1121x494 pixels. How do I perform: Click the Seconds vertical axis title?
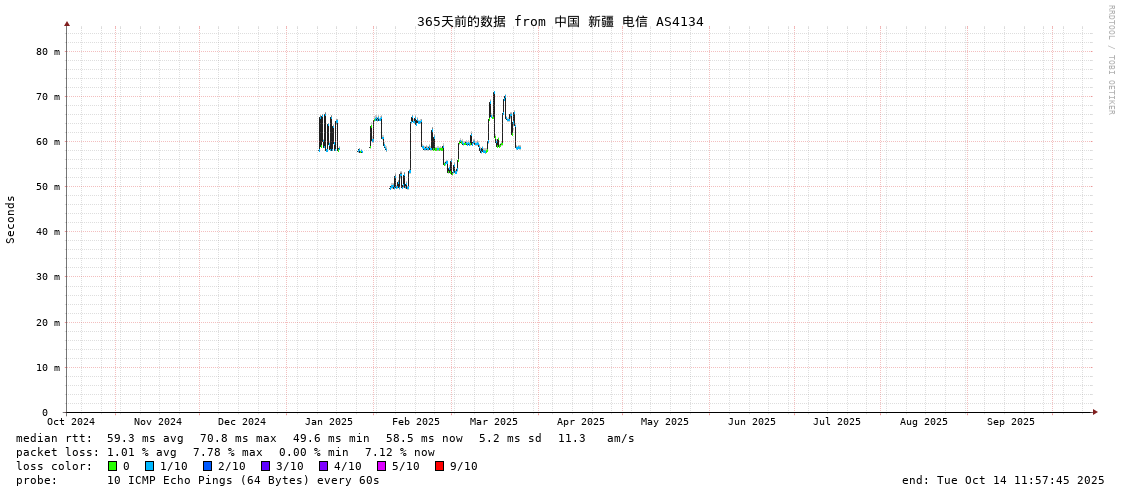pyautogui.click(x=11, y=219)
